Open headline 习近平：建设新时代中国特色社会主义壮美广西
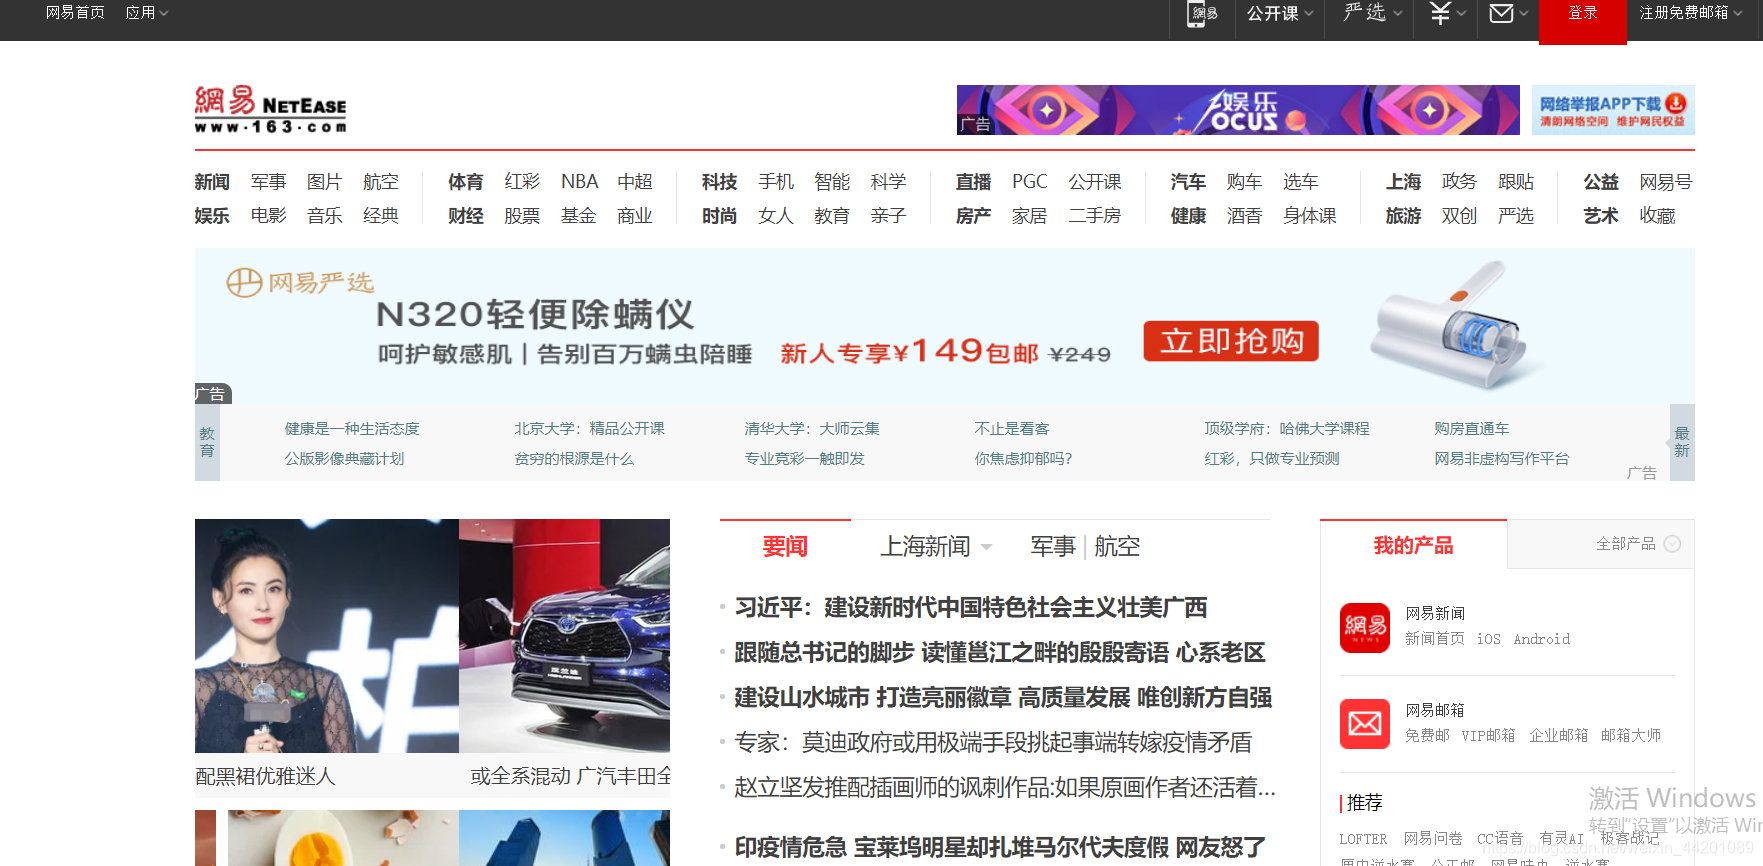The width and height of the screenshot is (1763, 866). pyautogui.click(x=970, y=607)
